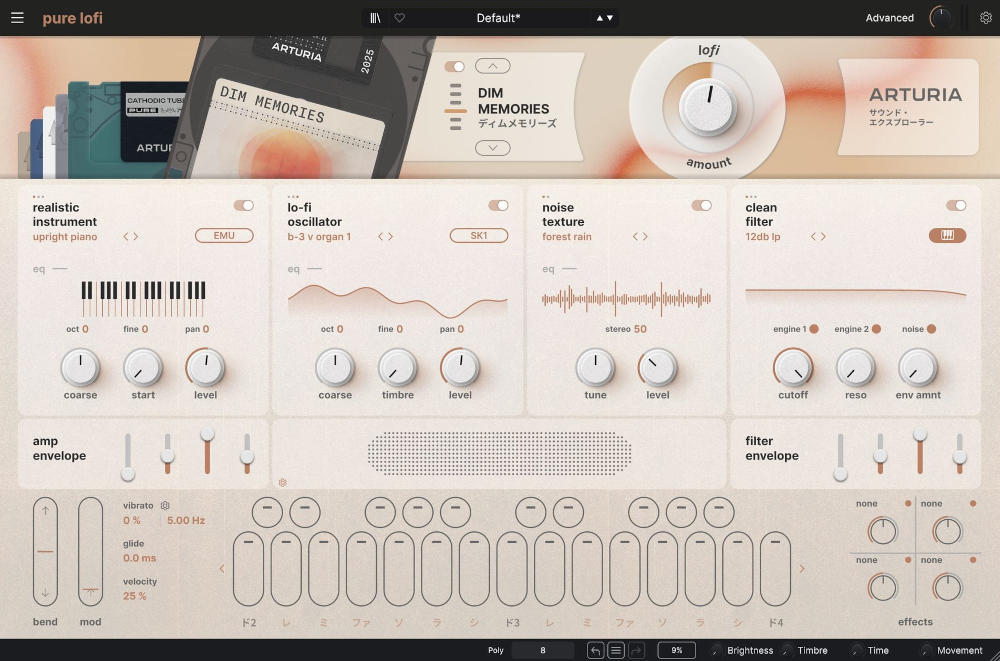
Task: Click the Poly voice count field
Action: click(543, 650)
